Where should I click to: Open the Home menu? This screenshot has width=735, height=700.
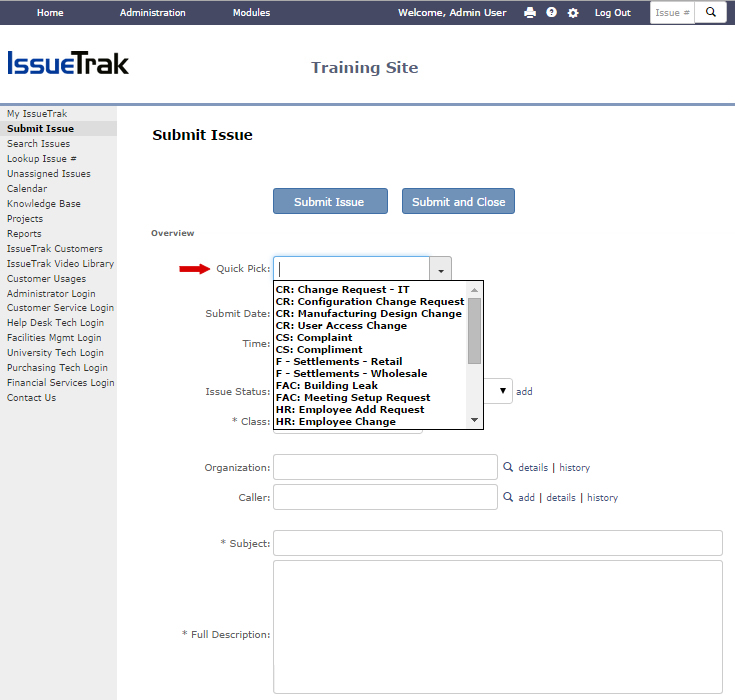[x=50, y=13]
